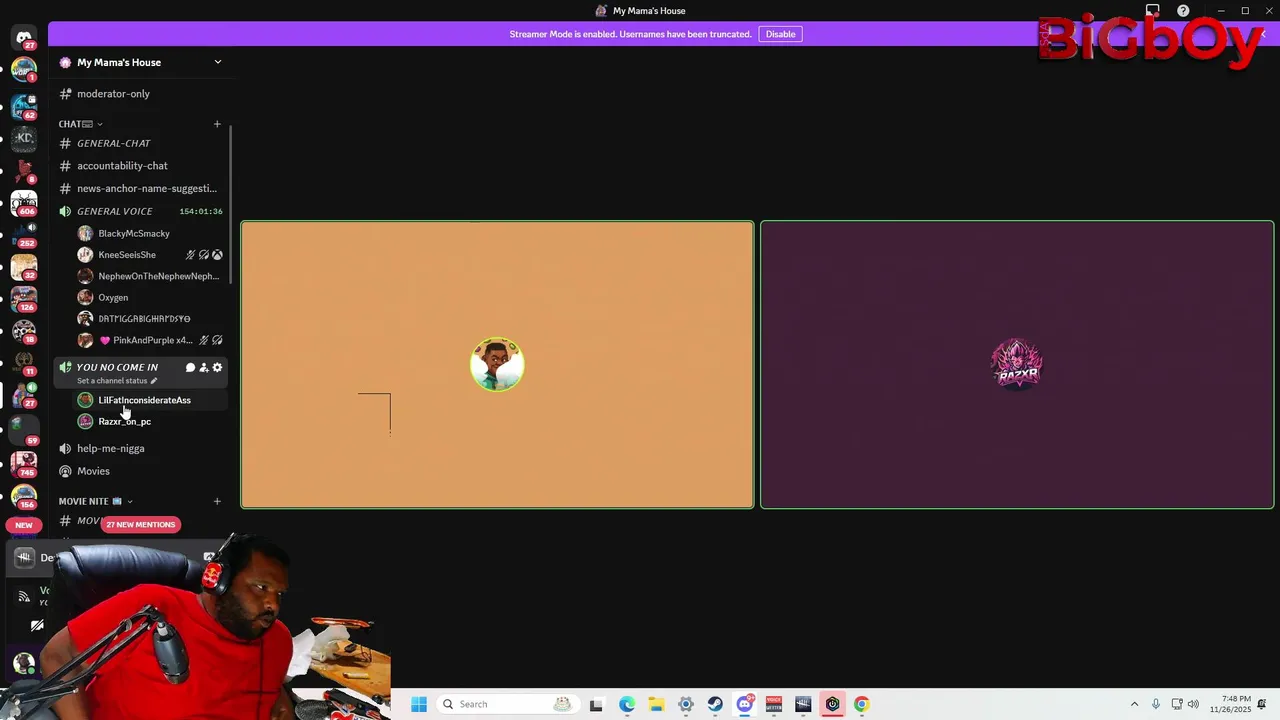Disable Streamer Mode from the banner
Viewport: 1280px width, 720px height.
coord(780,34)
